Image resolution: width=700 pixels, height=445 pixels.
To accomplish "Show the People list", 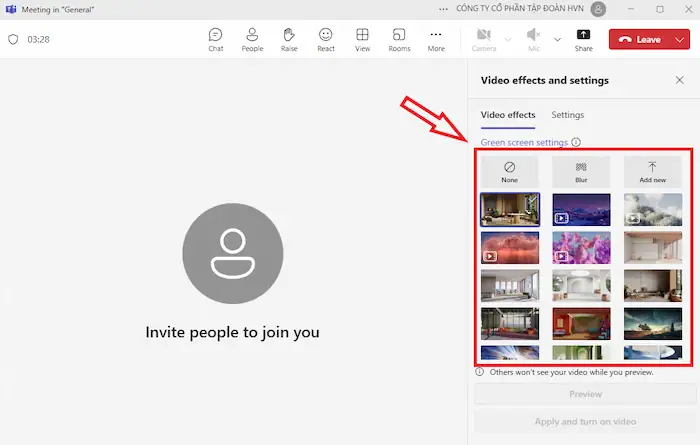I will (x=252, y=39).
